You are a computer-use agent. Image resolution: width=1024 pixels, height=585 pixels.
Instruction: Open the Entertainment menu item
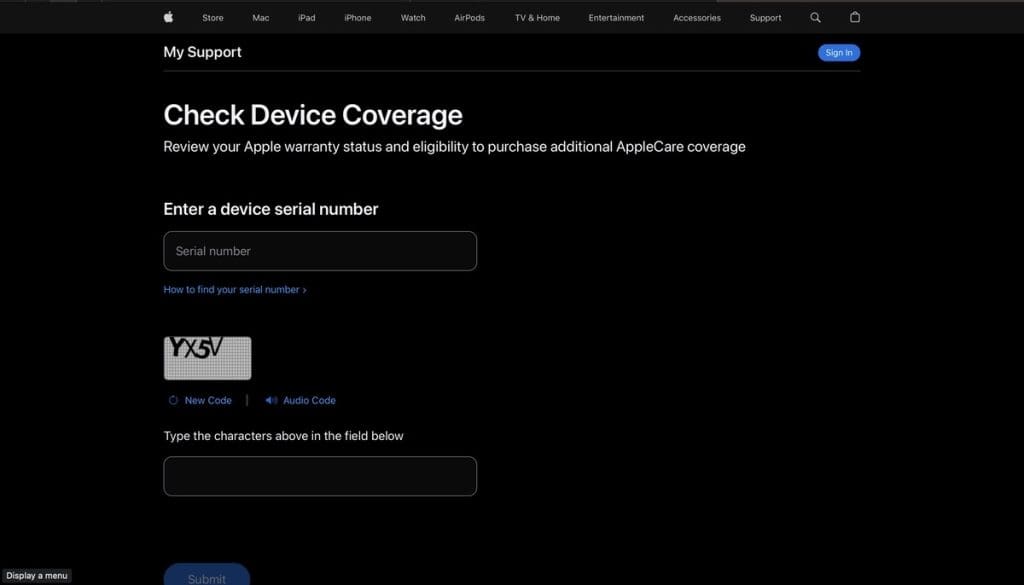tap(616, 18)
